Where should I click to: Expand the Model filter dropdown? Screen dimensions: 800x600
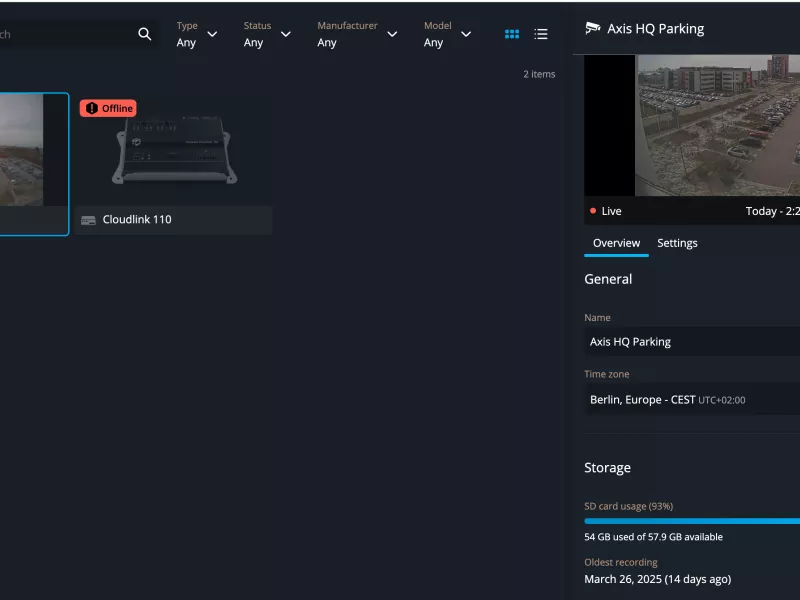point(447,34)
